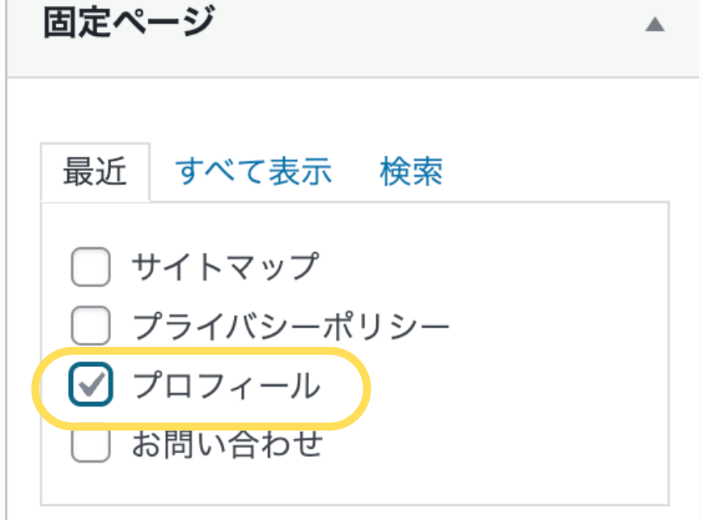Screen dimensions: 702x520
Task: Open the 検索 tab
Action: pos(411,172)
